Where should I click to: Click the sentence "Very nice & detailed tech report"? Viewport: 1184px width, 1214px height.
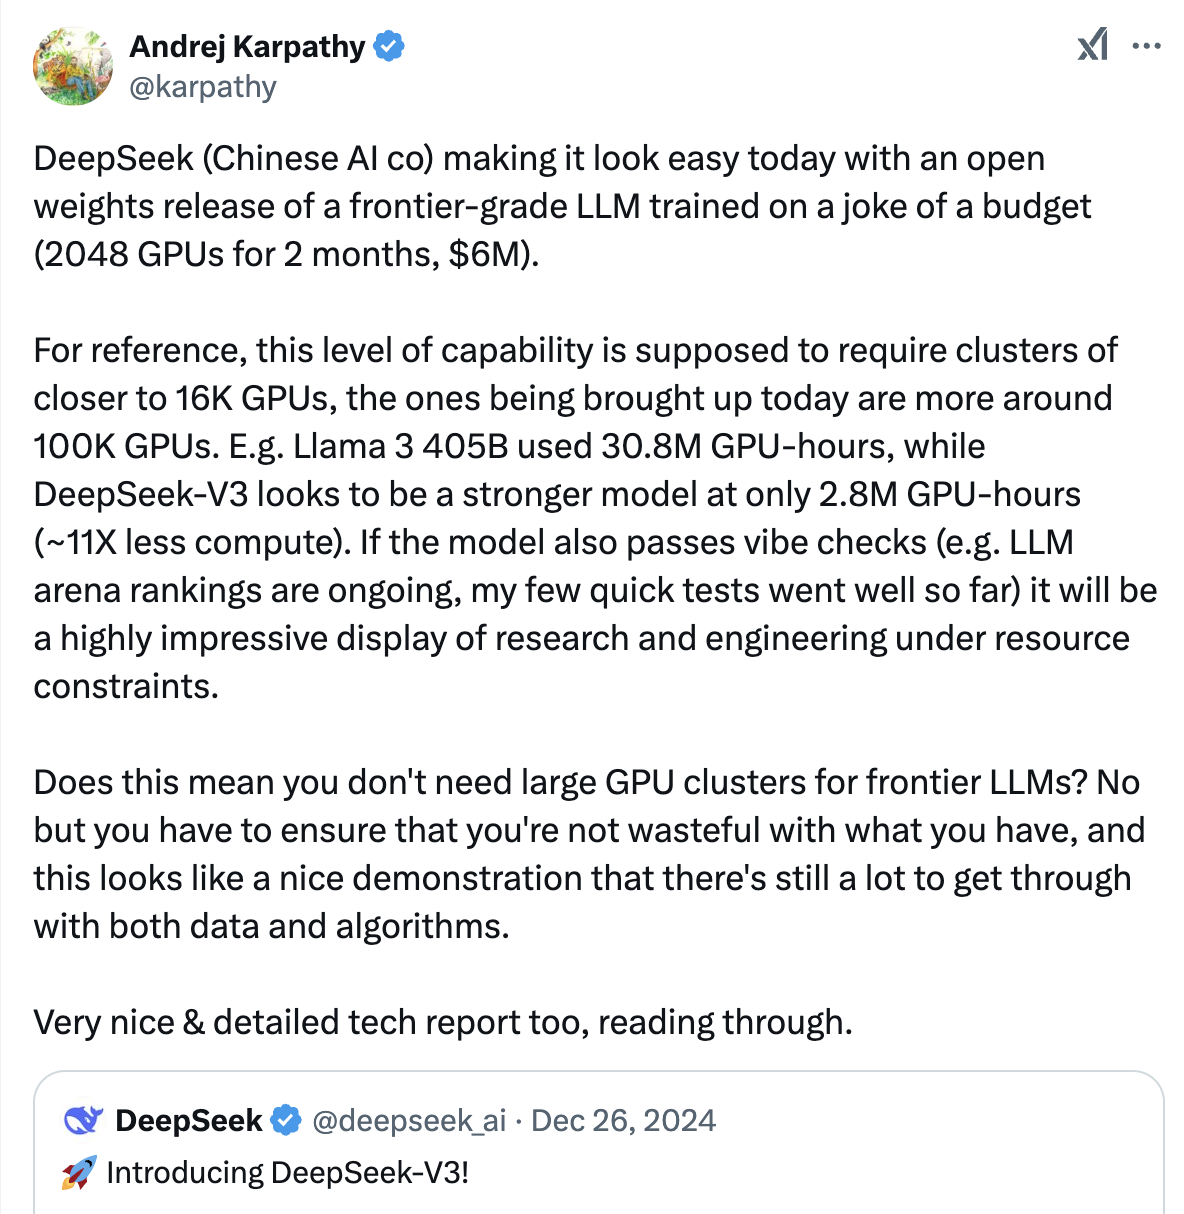pos(443,1022)
